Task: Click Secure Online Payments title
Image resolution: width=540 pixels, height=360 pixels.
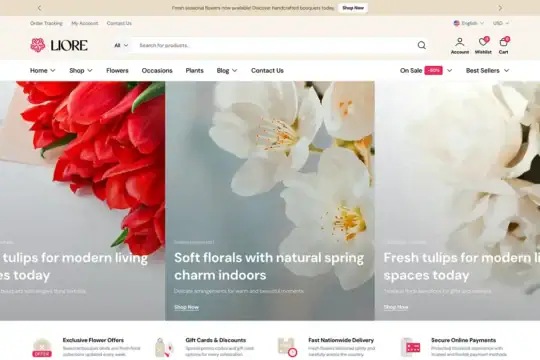Action: 464,340
